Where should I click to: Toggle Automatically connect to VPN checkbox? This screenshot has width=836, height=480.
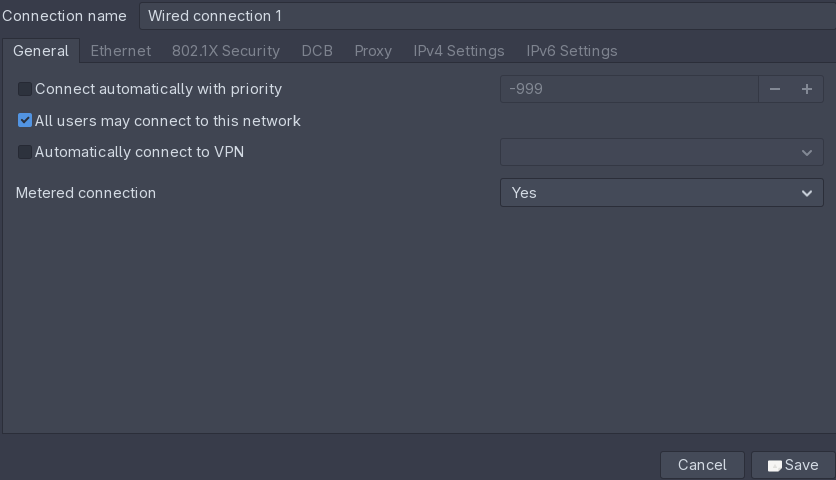point(25,153)
